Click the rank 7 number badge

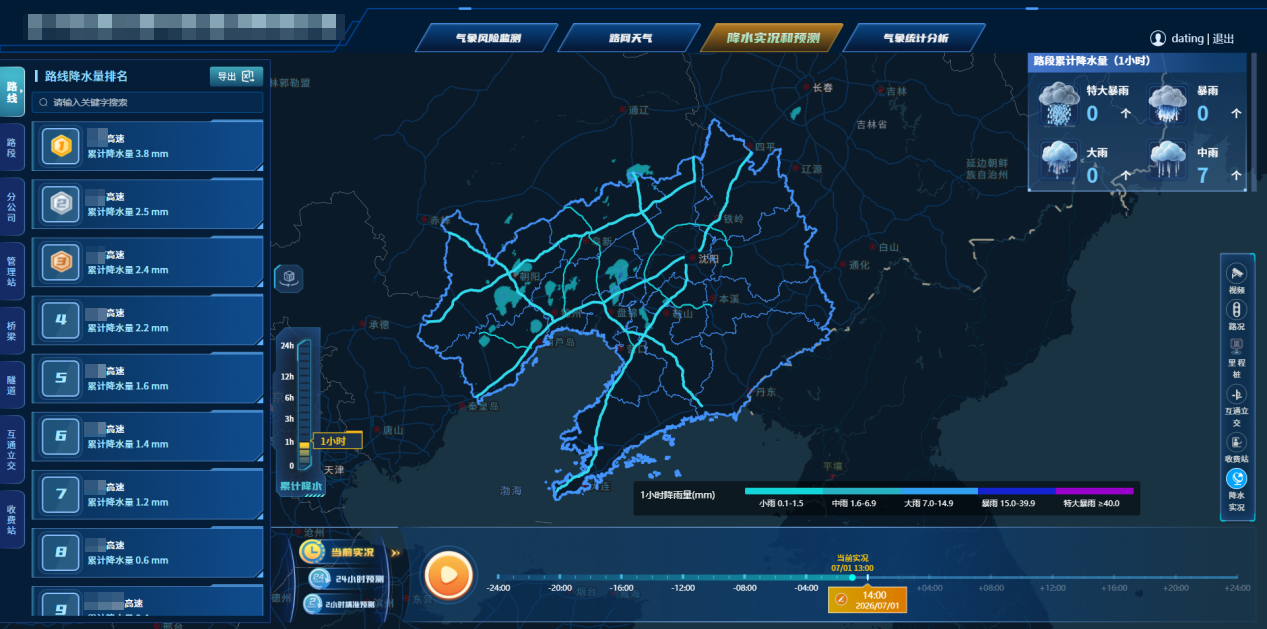tap(60, 494)
